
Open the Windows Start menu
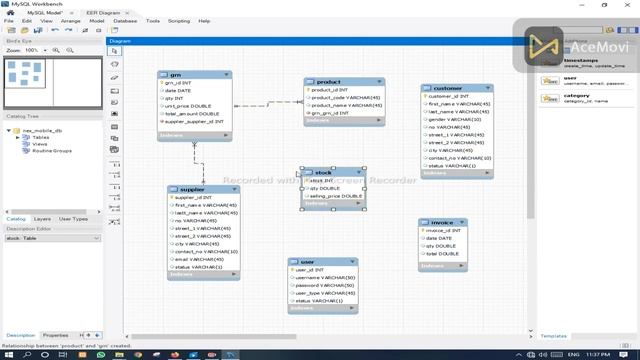(x=9, y=355)
